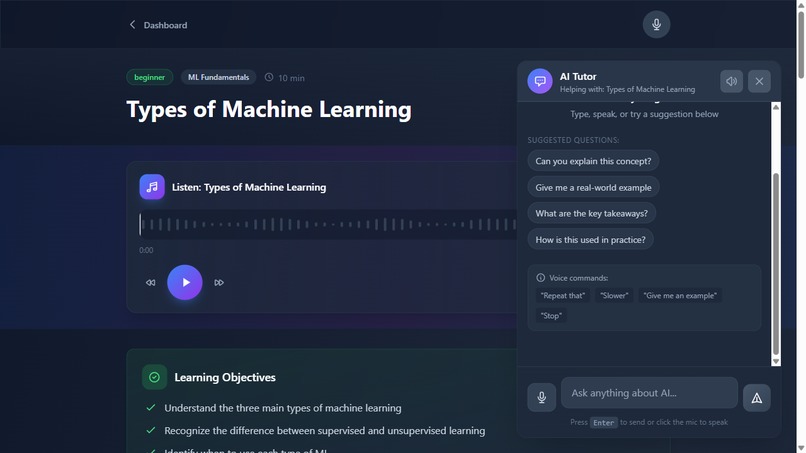This screenshot has height=453, width=806.
Task: Click the beginner difficulty badge
Action: click(x=150, y=77)
